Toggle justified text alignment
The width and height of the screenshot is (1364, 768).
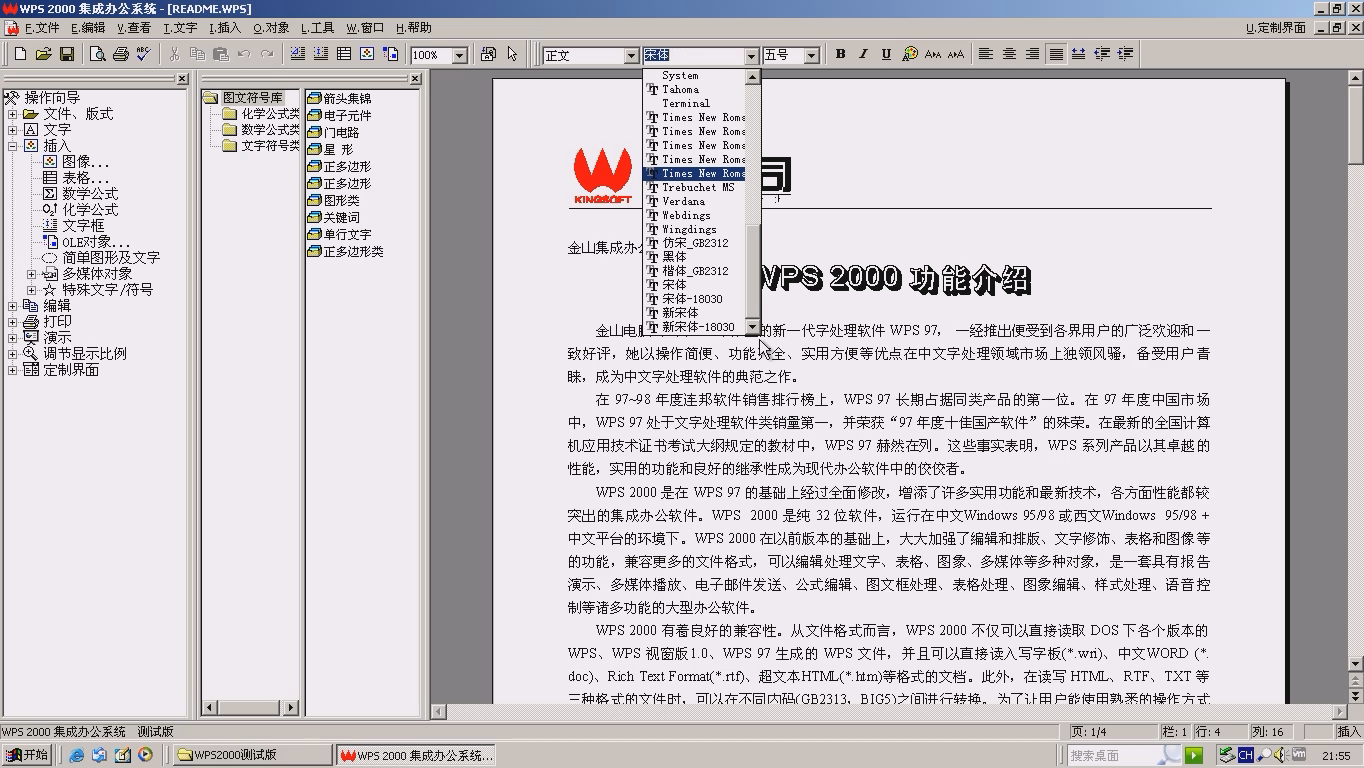pyautogui.click(x=1056, y=54)
